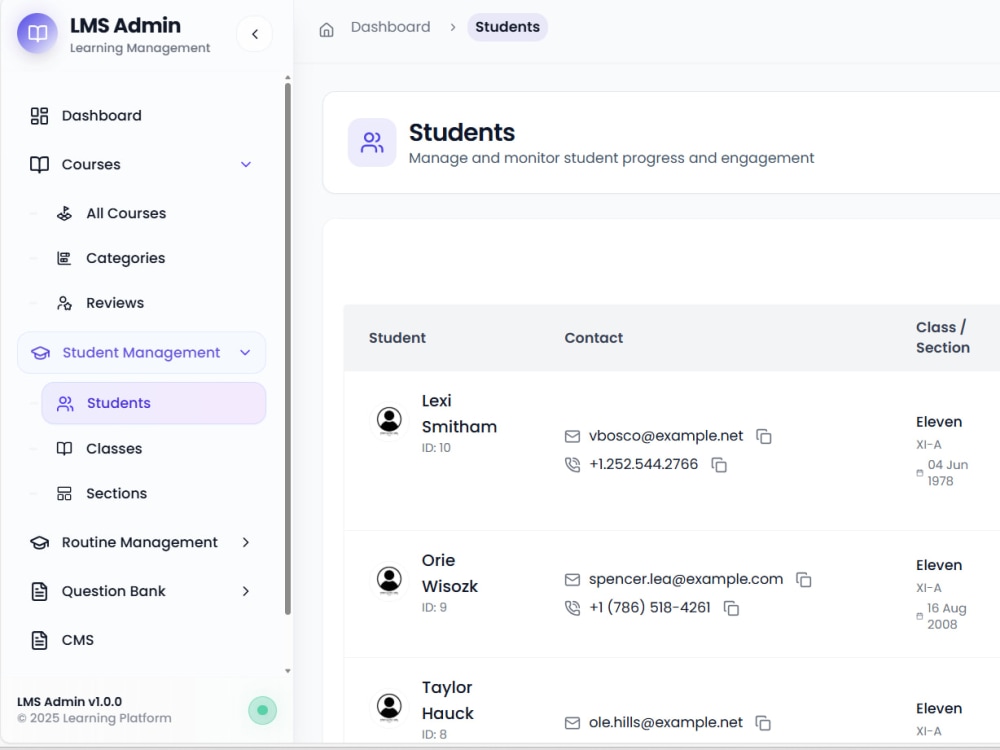Click the Categories icon

click(x=64, y=258)
